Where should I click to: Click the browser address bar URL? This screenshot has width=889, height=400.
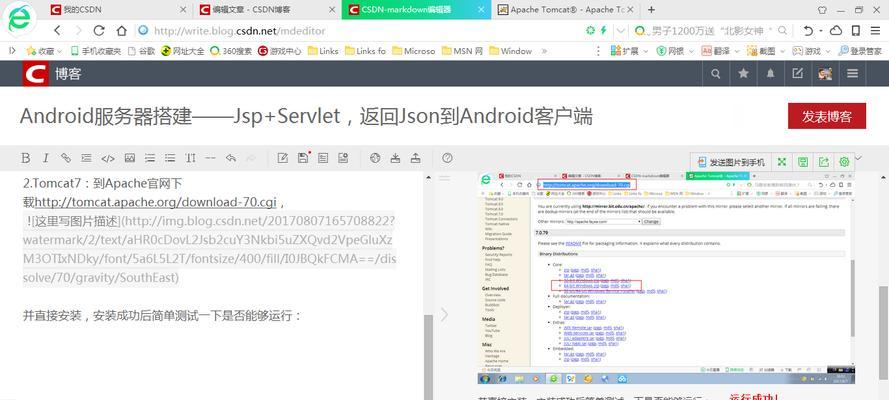point(239,31)
